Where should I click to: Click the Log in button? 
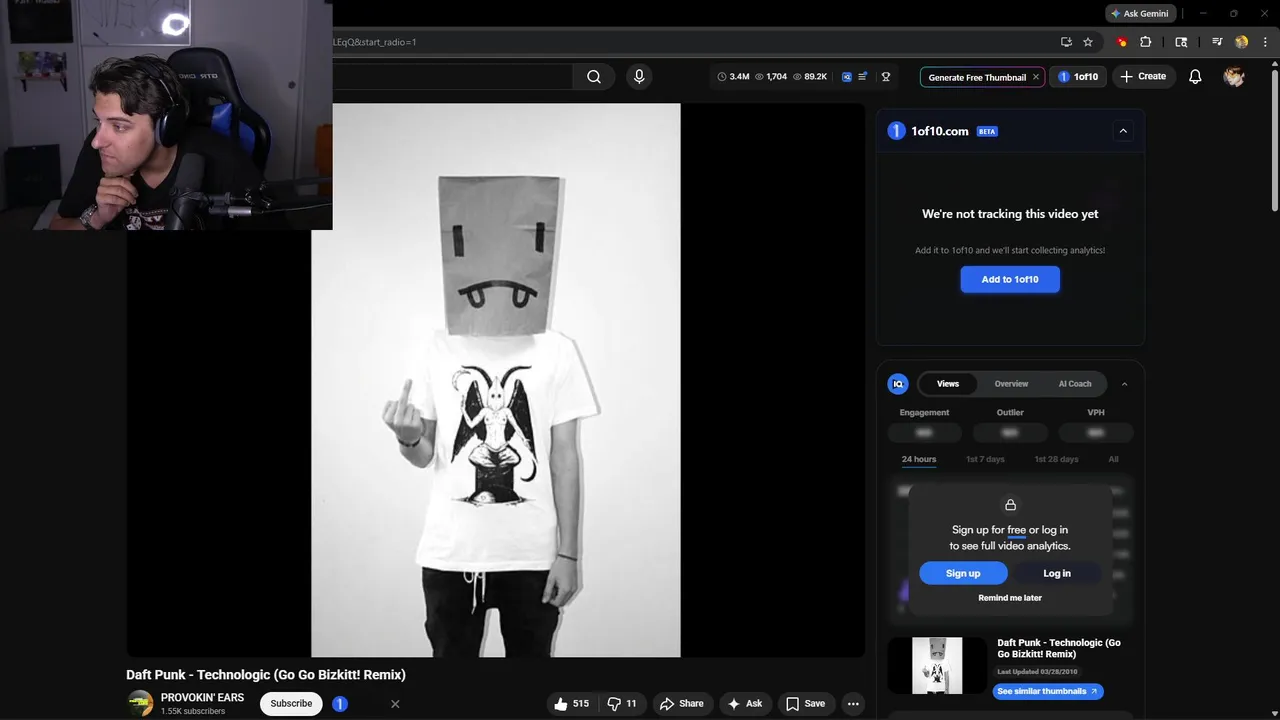pyautogui.click(x=1057, y=573)
